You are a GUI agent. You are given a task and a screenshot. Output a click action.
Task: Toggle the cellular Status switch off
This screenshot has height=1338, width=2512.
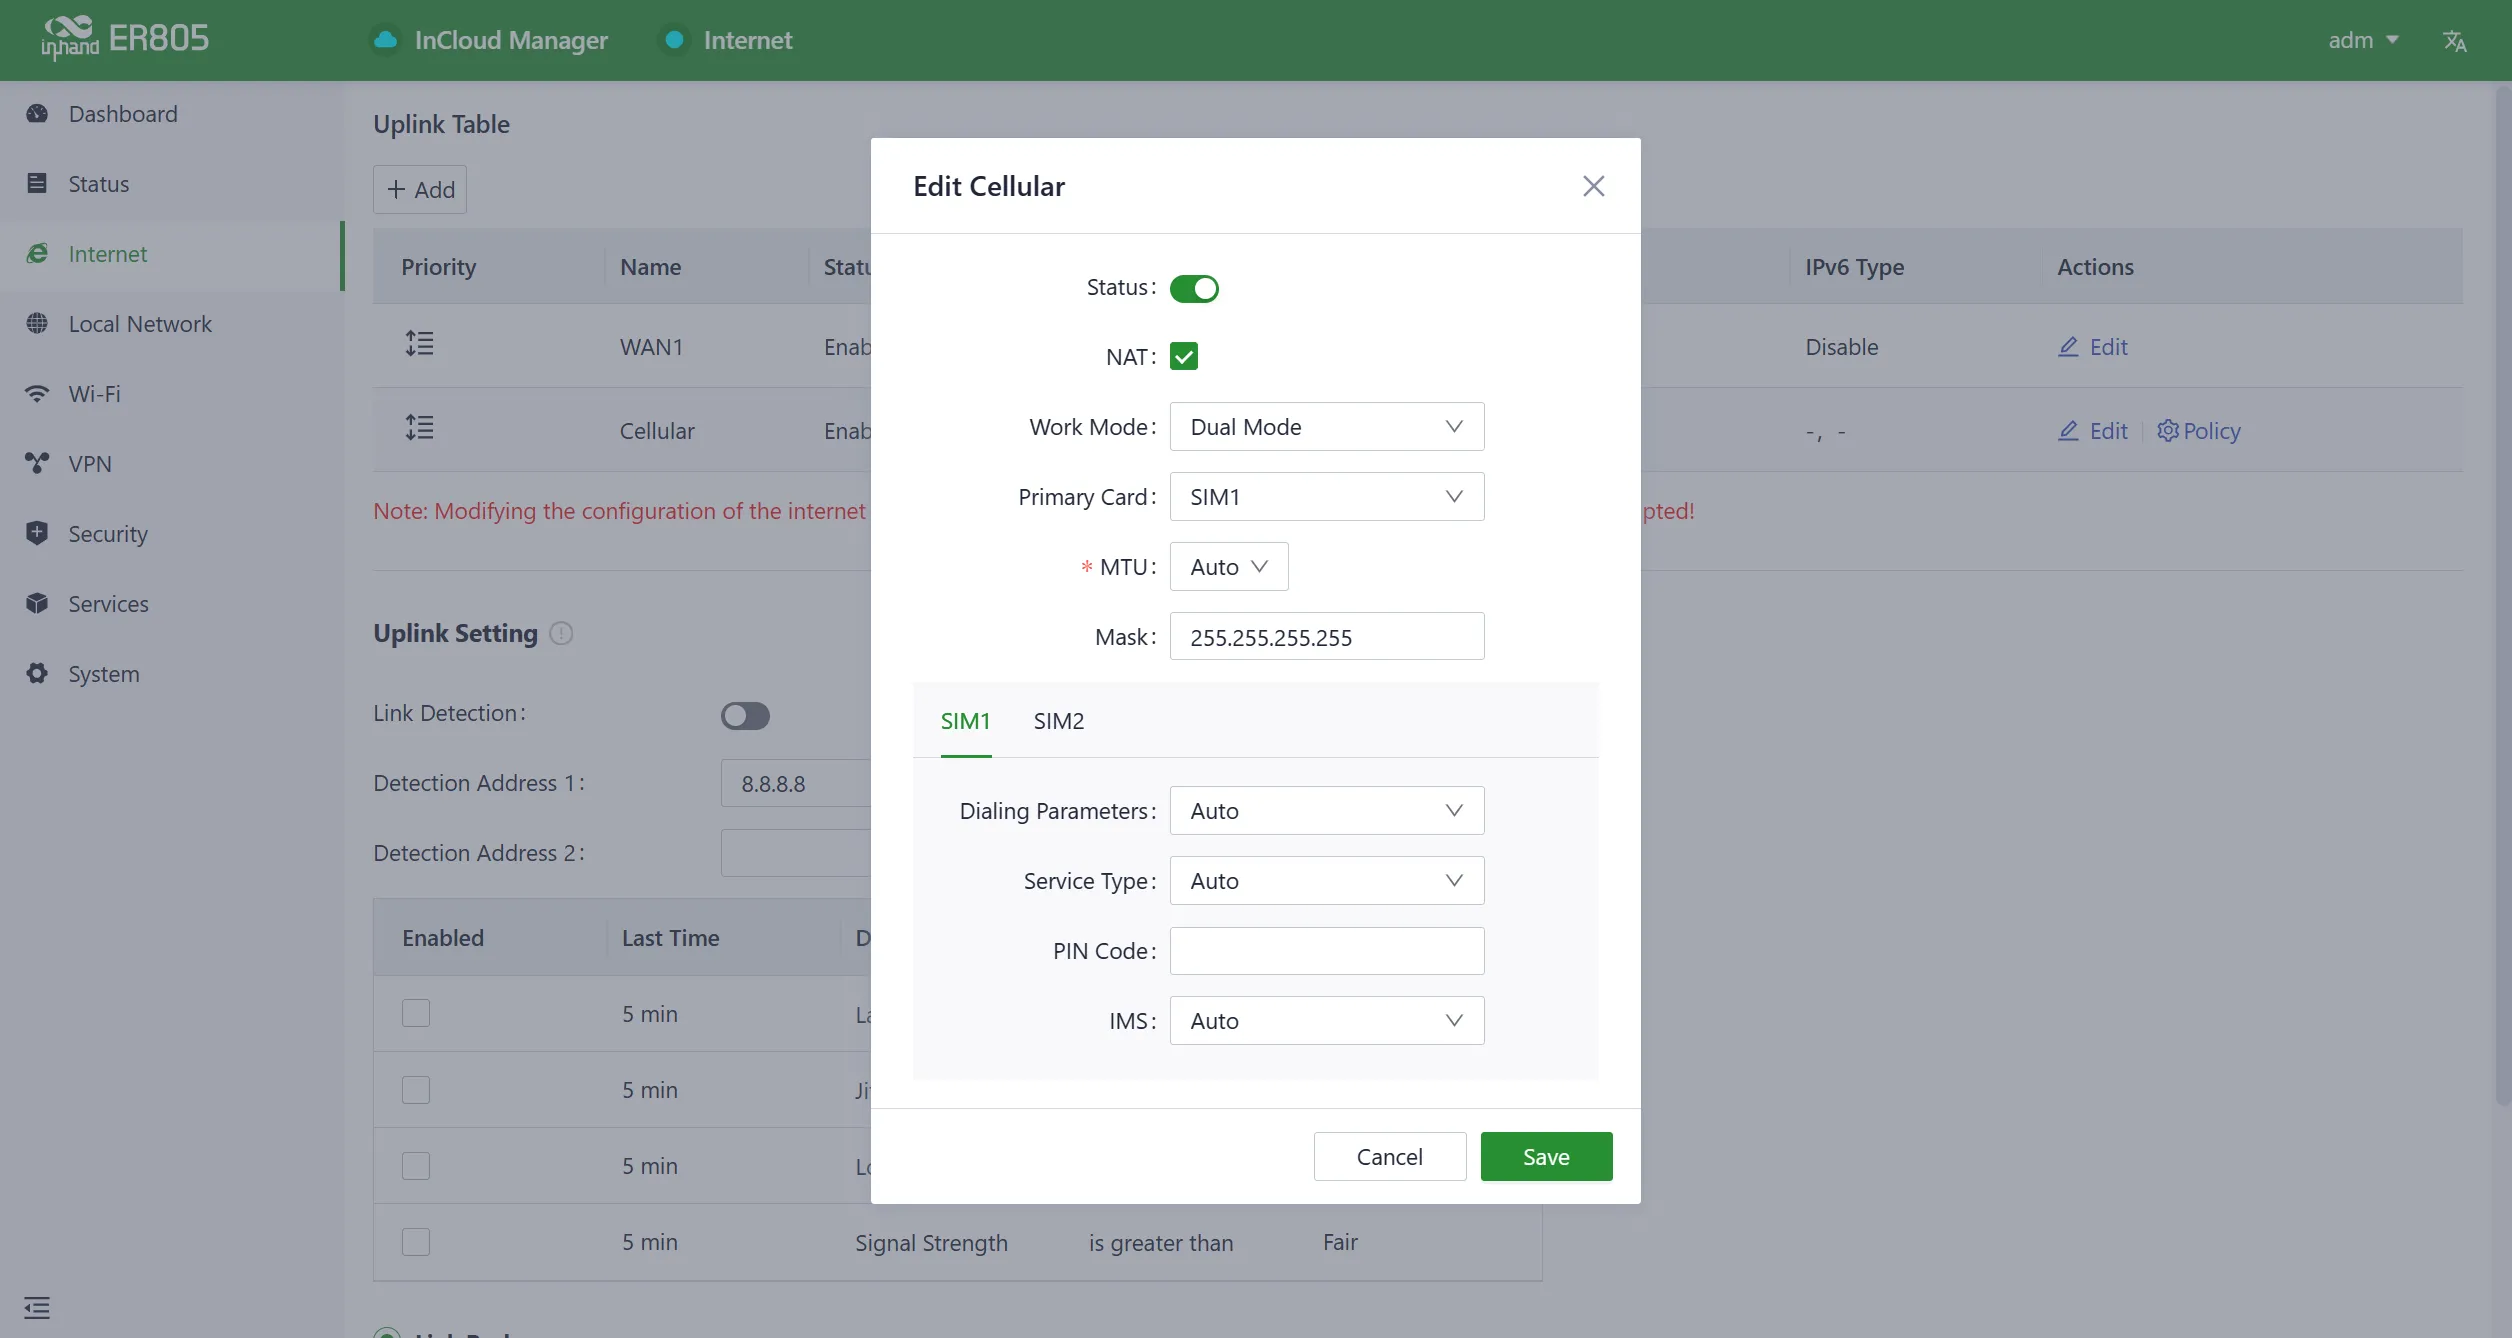click(1194, 289)
